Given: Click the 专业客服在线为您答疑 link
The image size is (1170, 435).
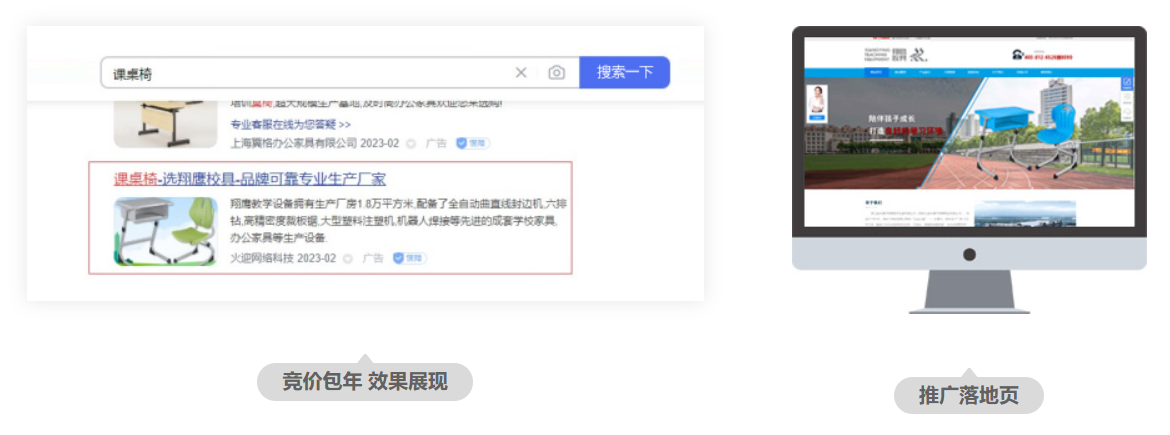Looking at the screenshot, I should click(290, 125).
